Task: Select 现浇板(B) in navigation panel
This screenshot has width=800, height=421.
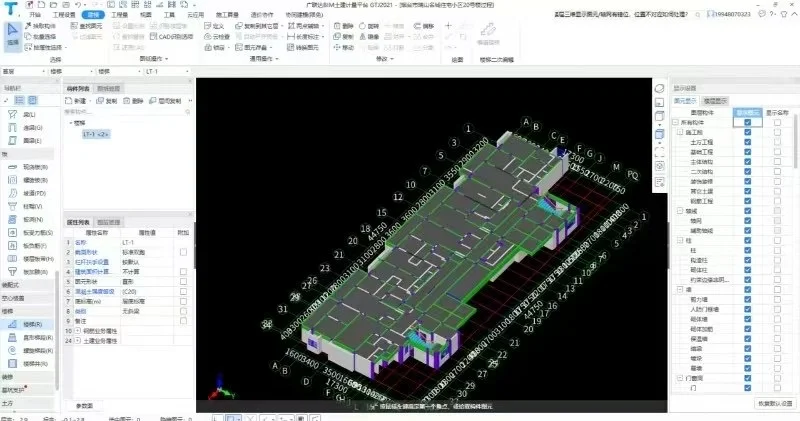Action: tap(29, 167)
